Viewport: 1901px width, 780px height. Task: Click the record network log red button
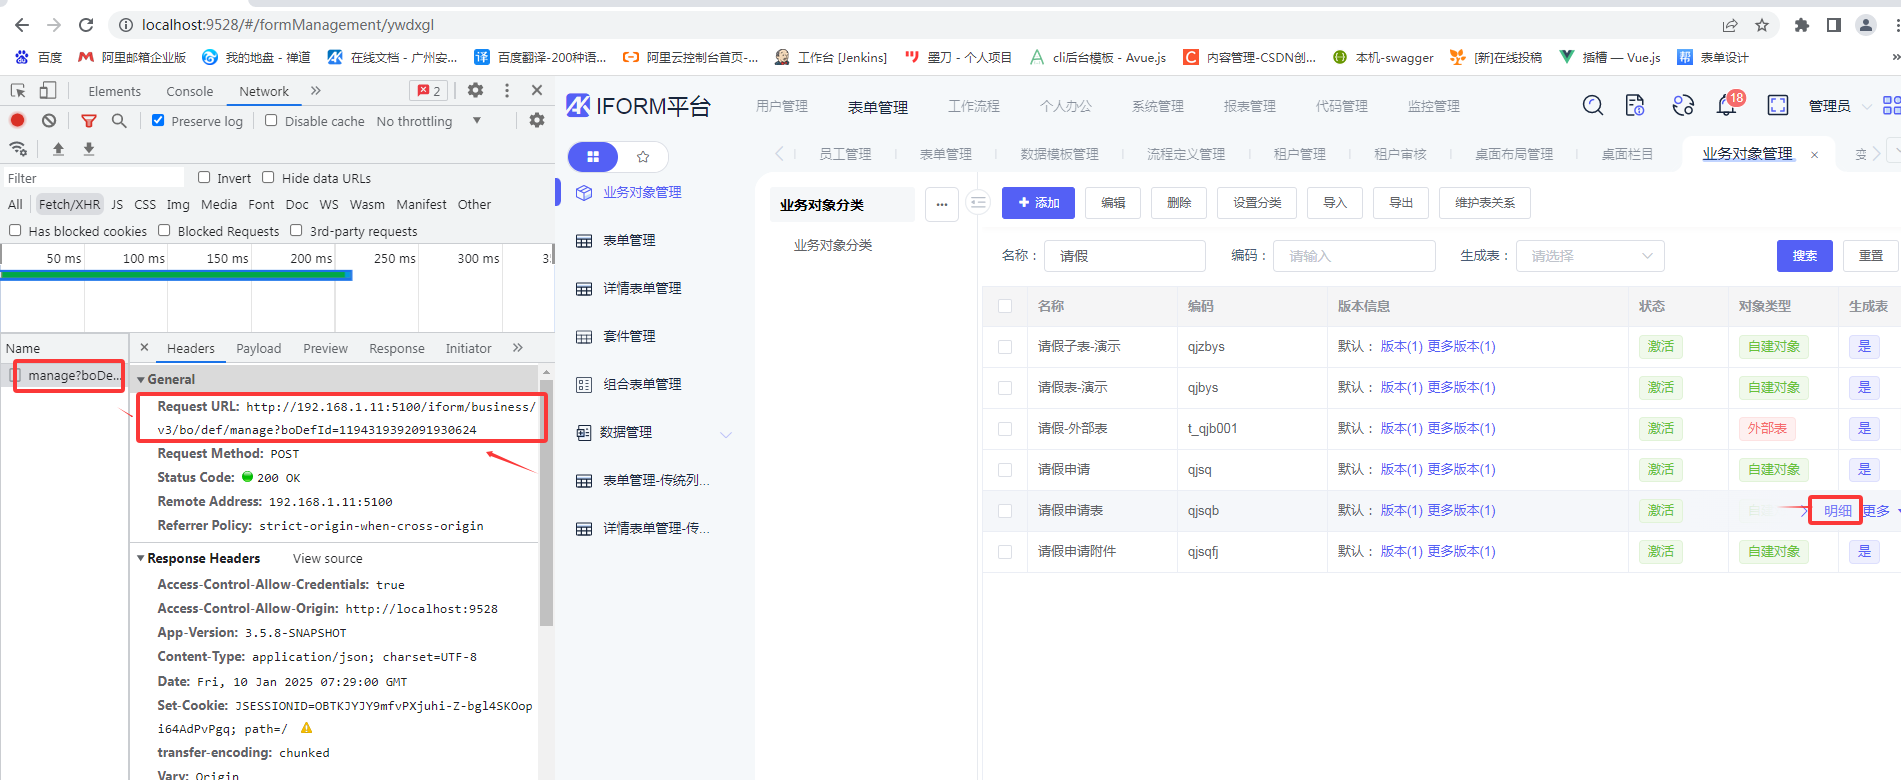(18, 121)
